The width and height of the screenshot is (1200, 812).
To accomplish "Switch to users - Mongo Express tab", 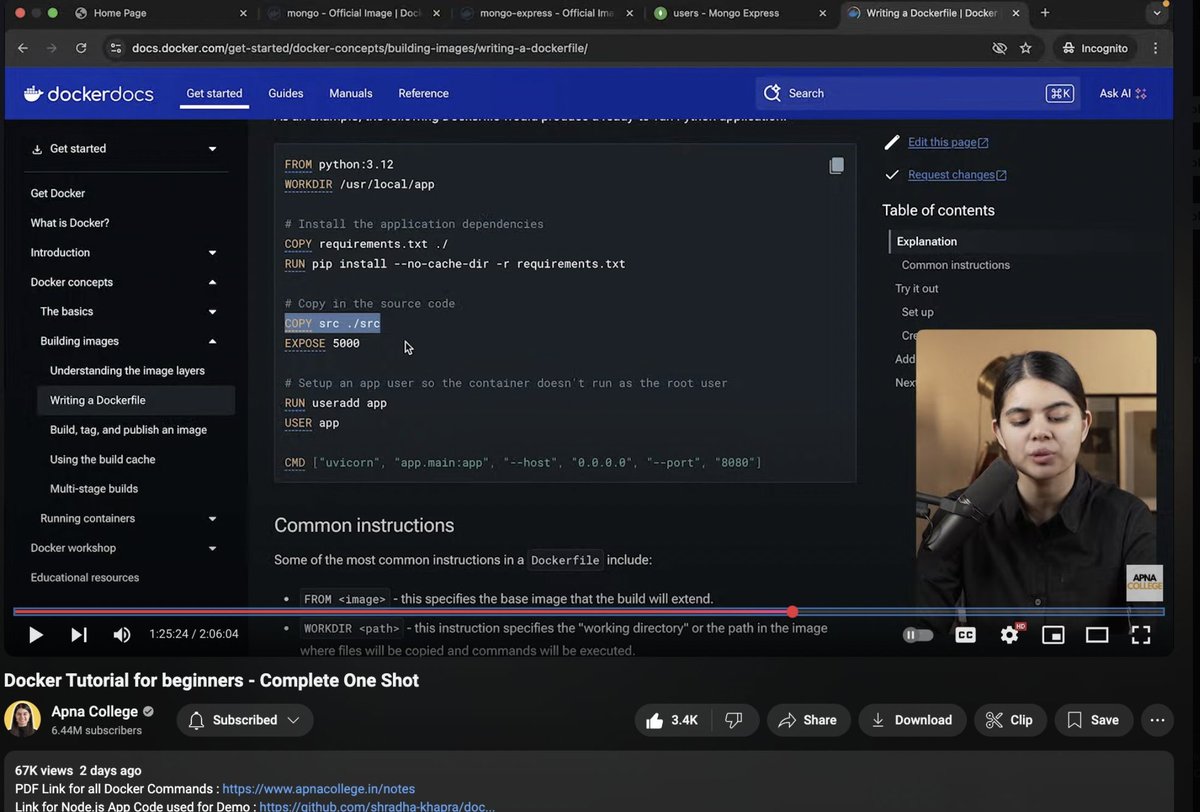I will (738, 13).
